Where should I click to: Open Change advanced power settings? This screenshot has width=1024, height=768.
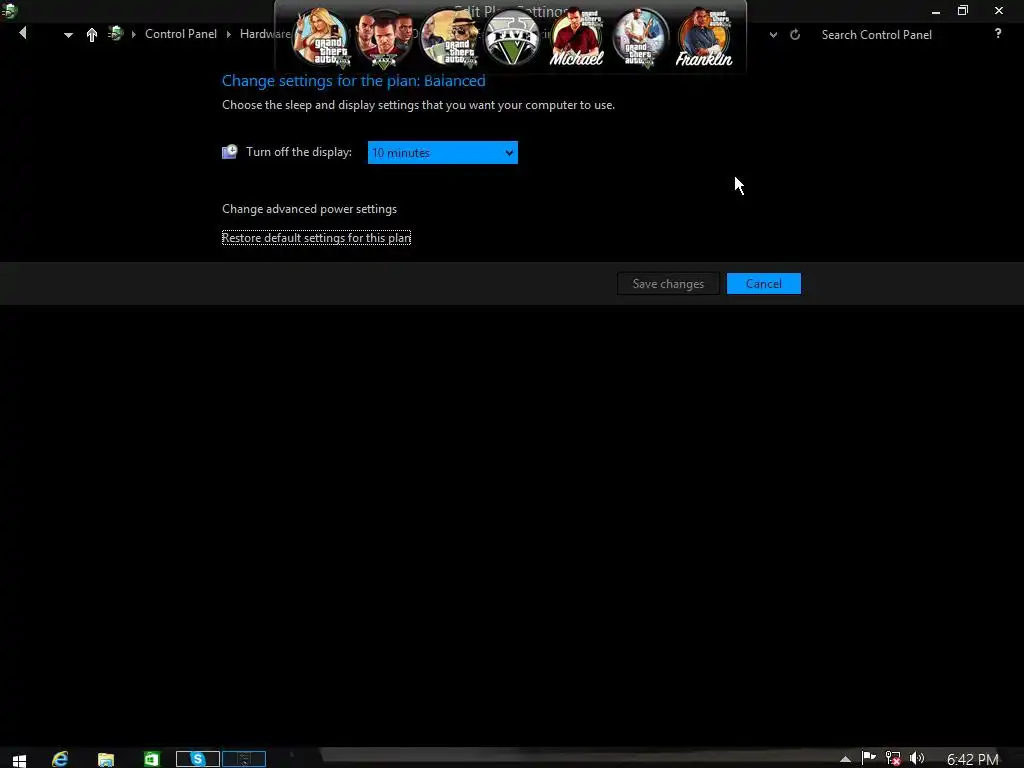click(310, 209)
